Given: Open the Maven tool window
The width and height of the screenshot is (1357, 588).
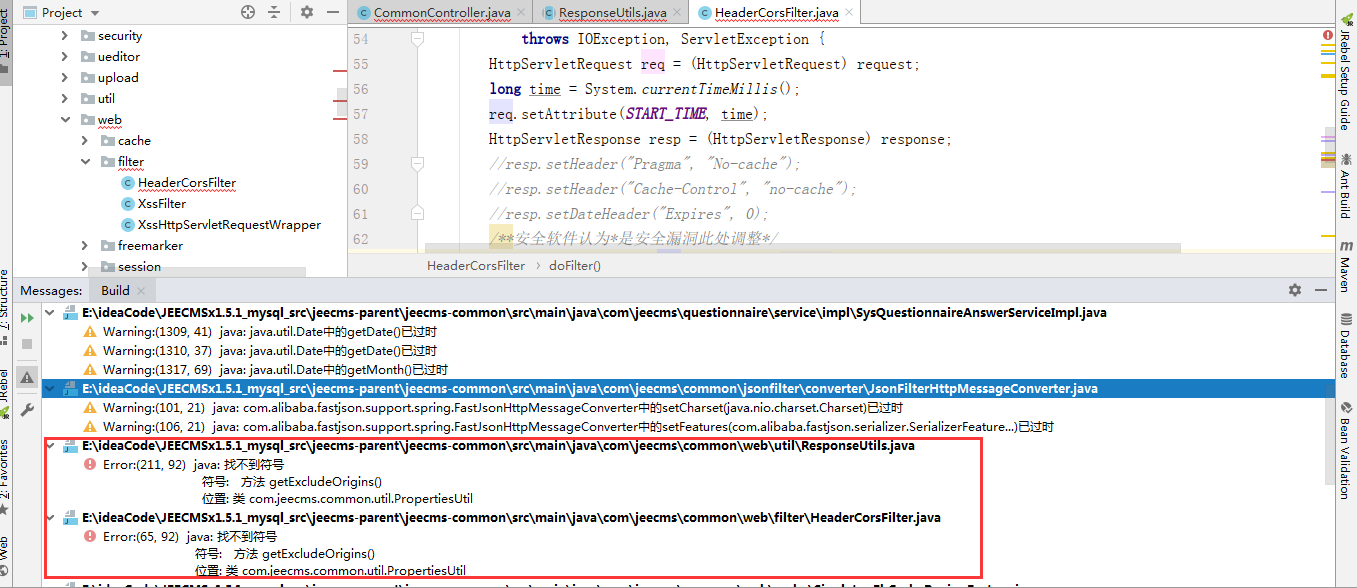Looking at the screenshot, I should 1345,265.
